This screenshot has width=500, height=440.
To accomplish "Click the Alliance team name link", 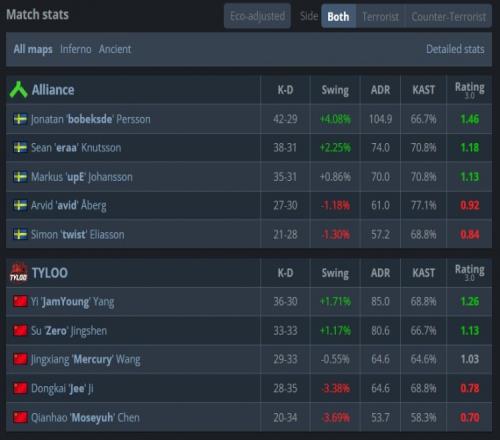I will coord(53,90).
